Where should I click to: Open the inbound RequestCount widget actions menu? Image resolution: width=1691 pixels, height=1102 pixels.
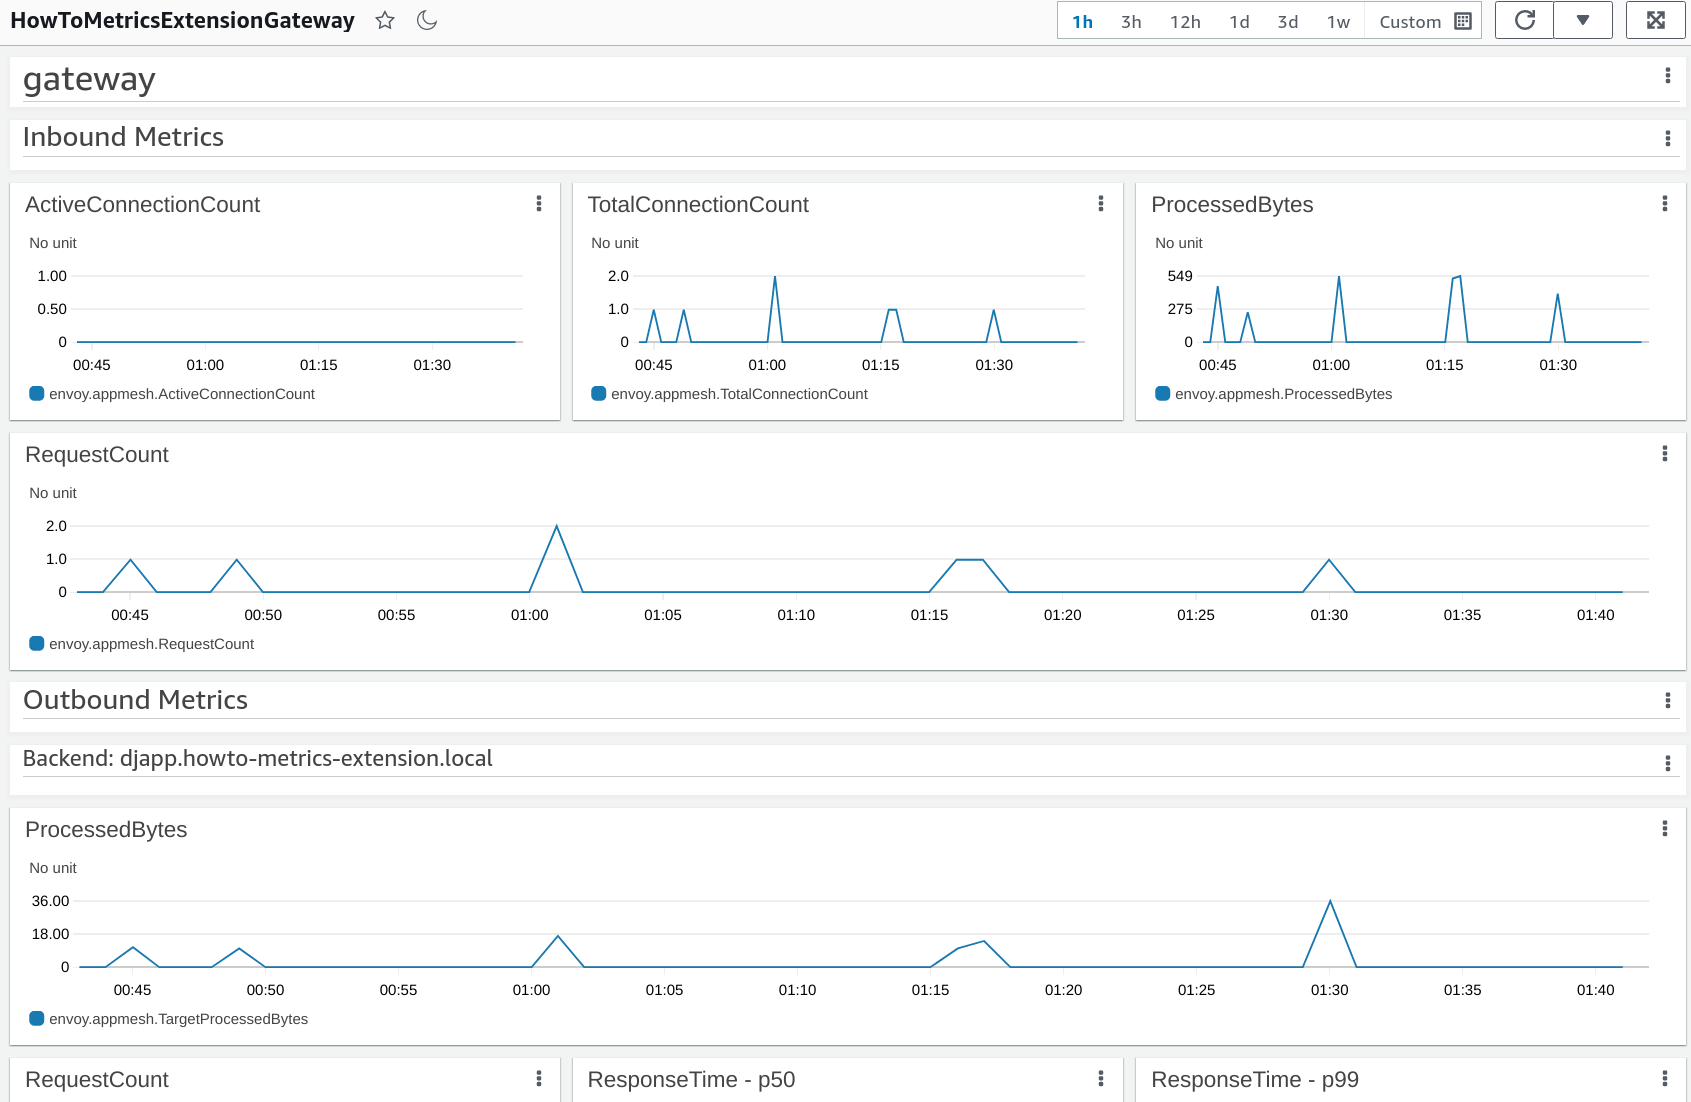1665,454
